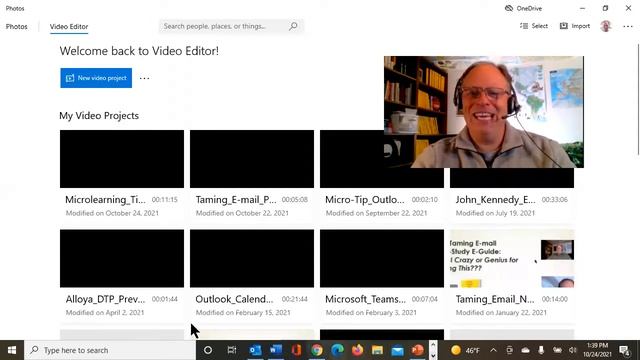Click the 00:33:06 duration label
Image resolution: width=640 pixels, height=360 pixels.
tap(554, 200)
